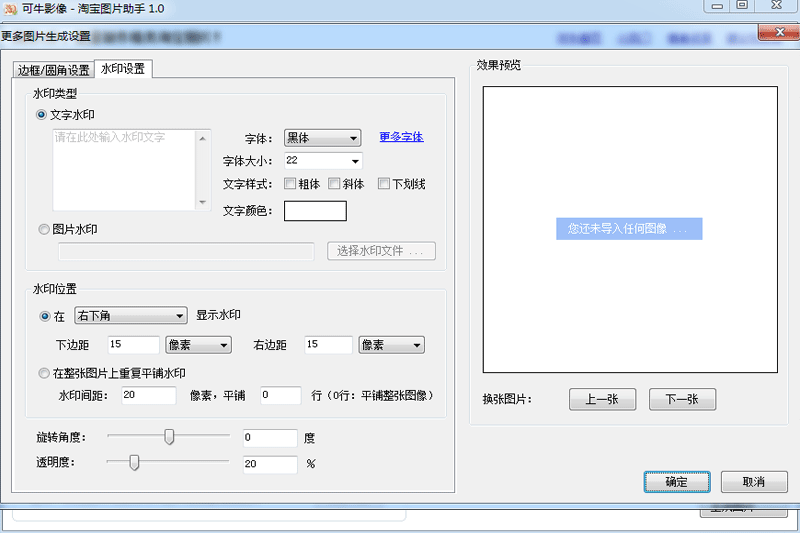
Task: Click the 更多字体 link
Action: point(402,137)
